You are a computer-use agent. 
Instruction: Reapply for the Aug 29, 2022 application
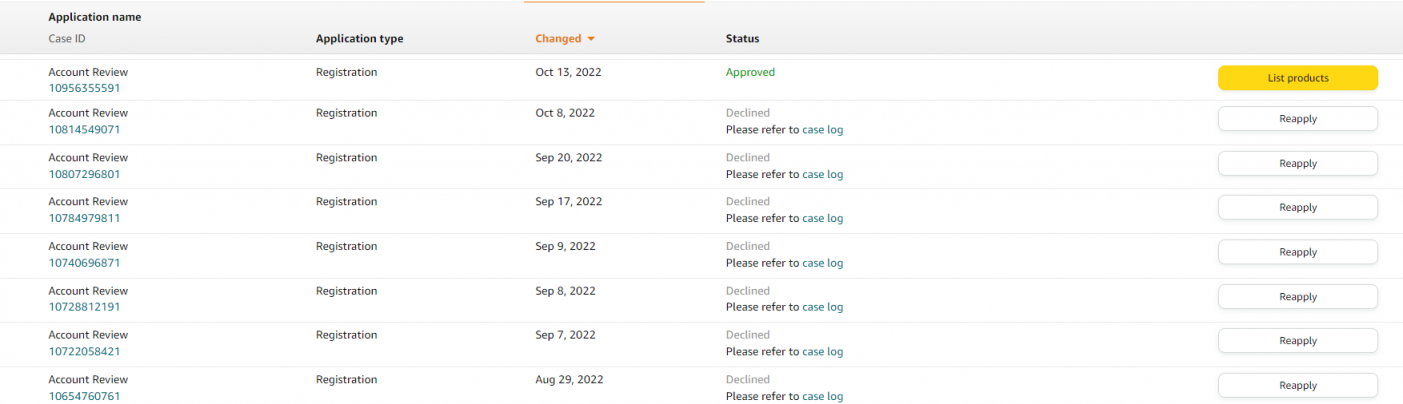coord(1297,385)
